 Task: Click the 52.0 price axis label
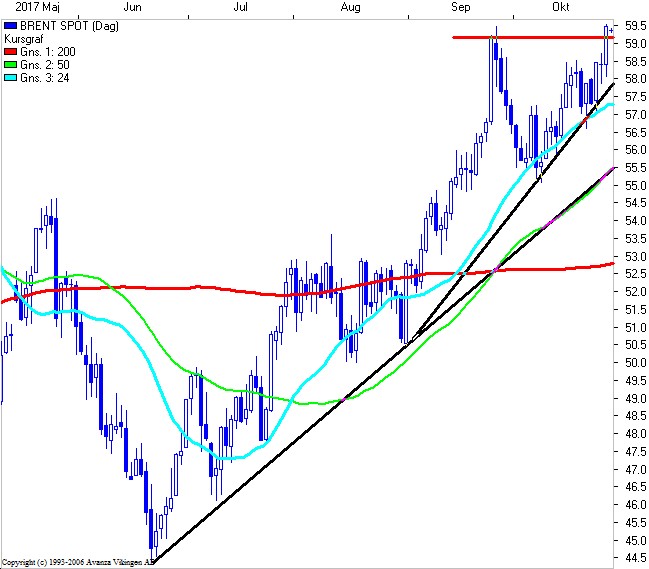(x=633, y=292)
